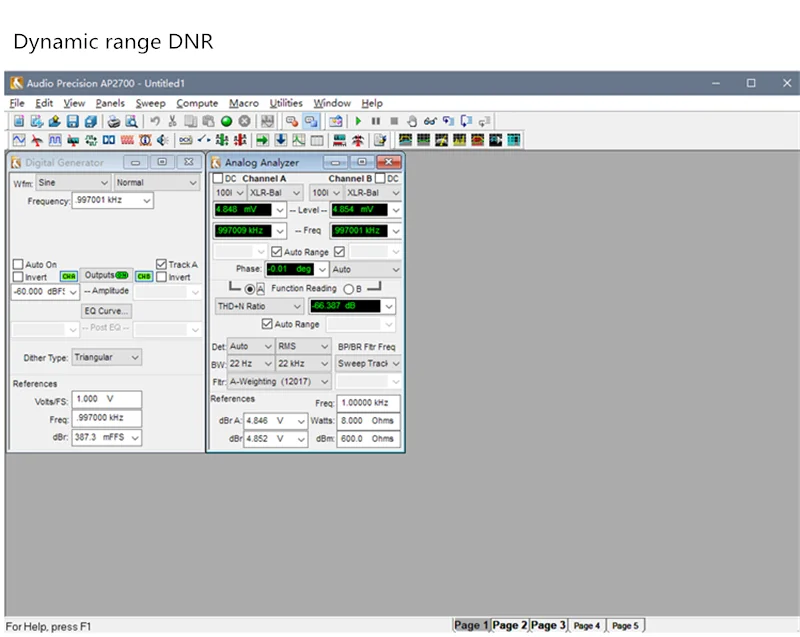
Task: Open the Panels menu
Action: point(110,103)
